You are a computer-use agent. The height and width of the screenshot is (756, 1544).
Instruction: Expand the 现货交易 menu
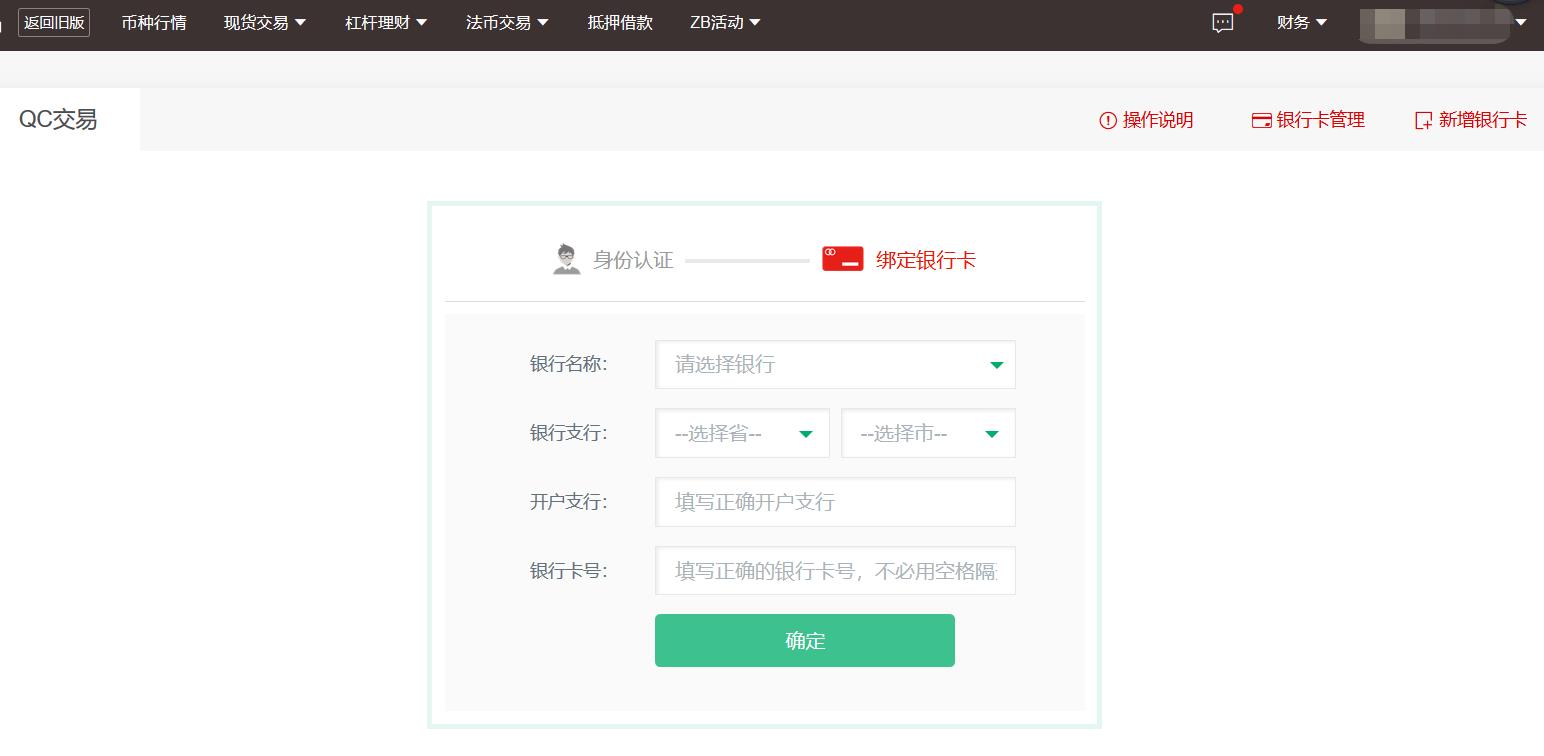pyautogui.click(x=265, y=22)
